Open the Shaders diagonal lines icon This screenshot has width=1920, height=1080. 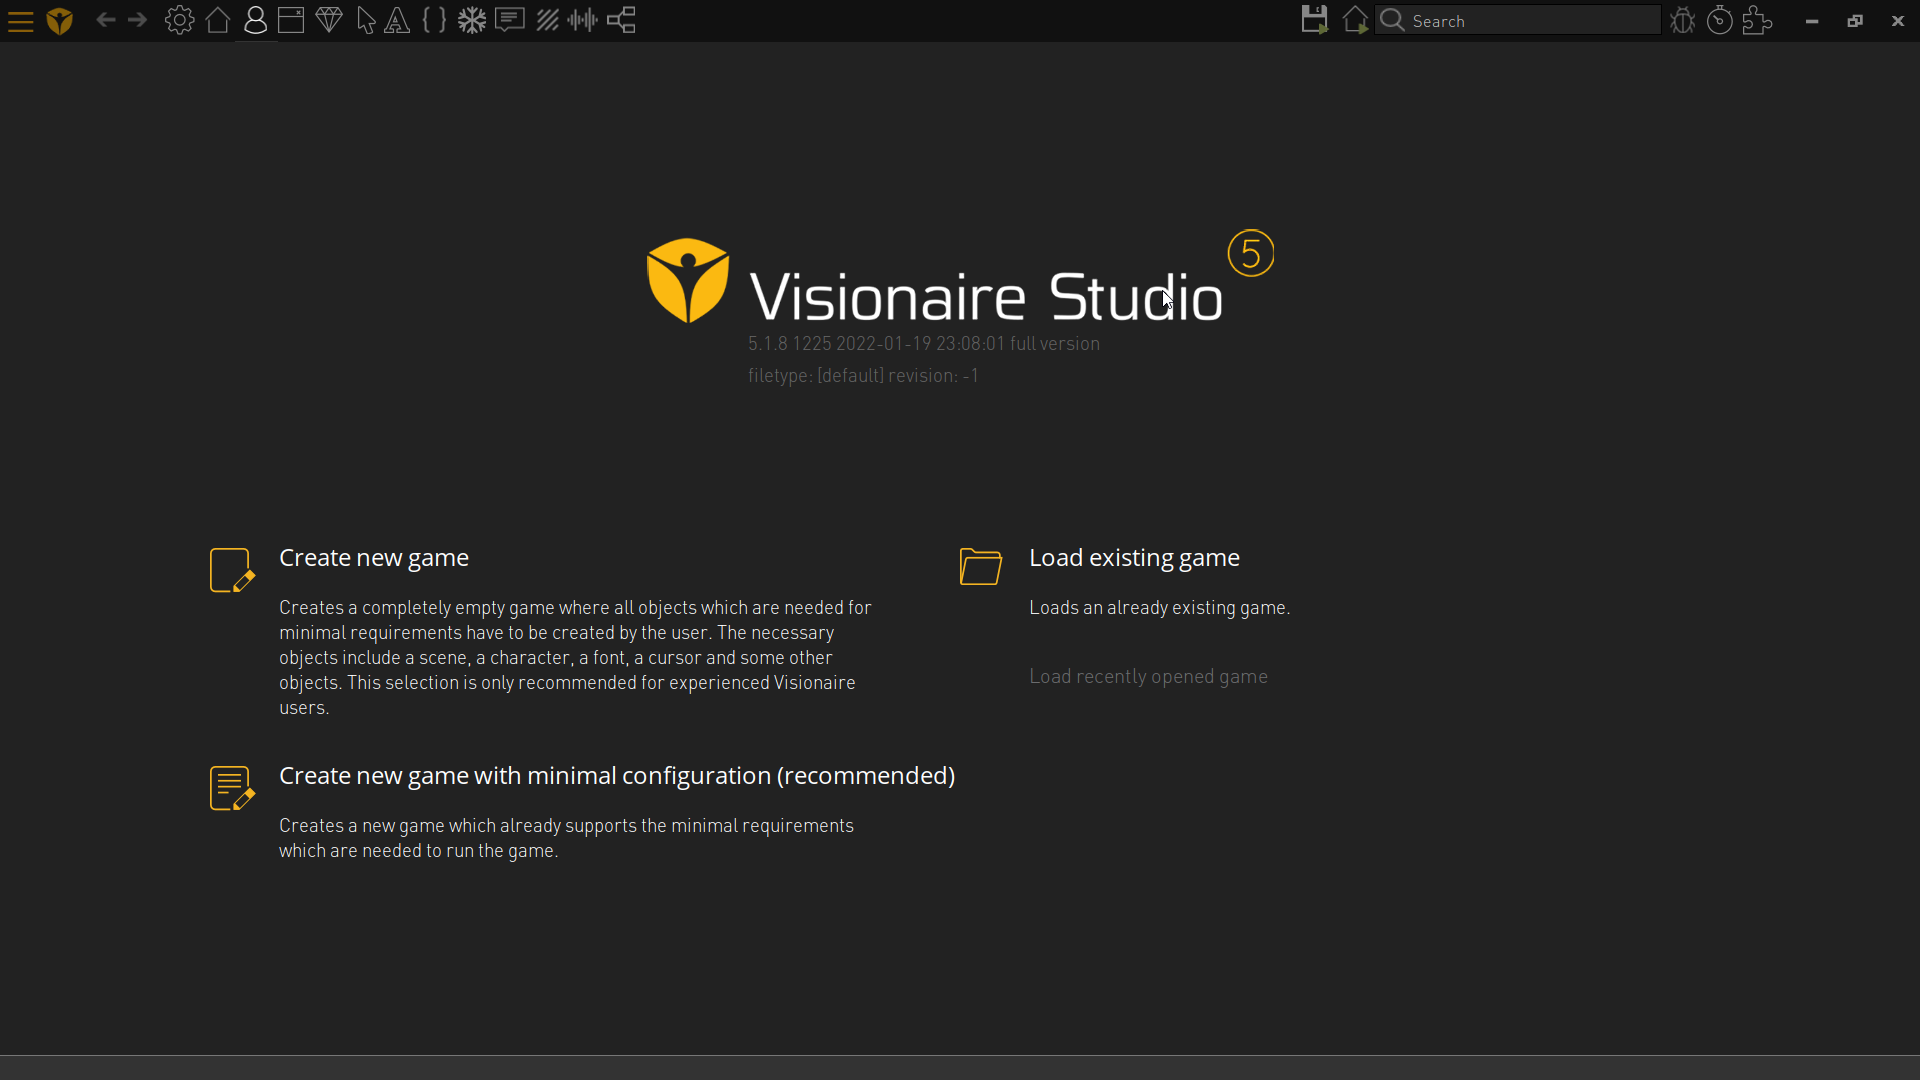pos(547,20)
